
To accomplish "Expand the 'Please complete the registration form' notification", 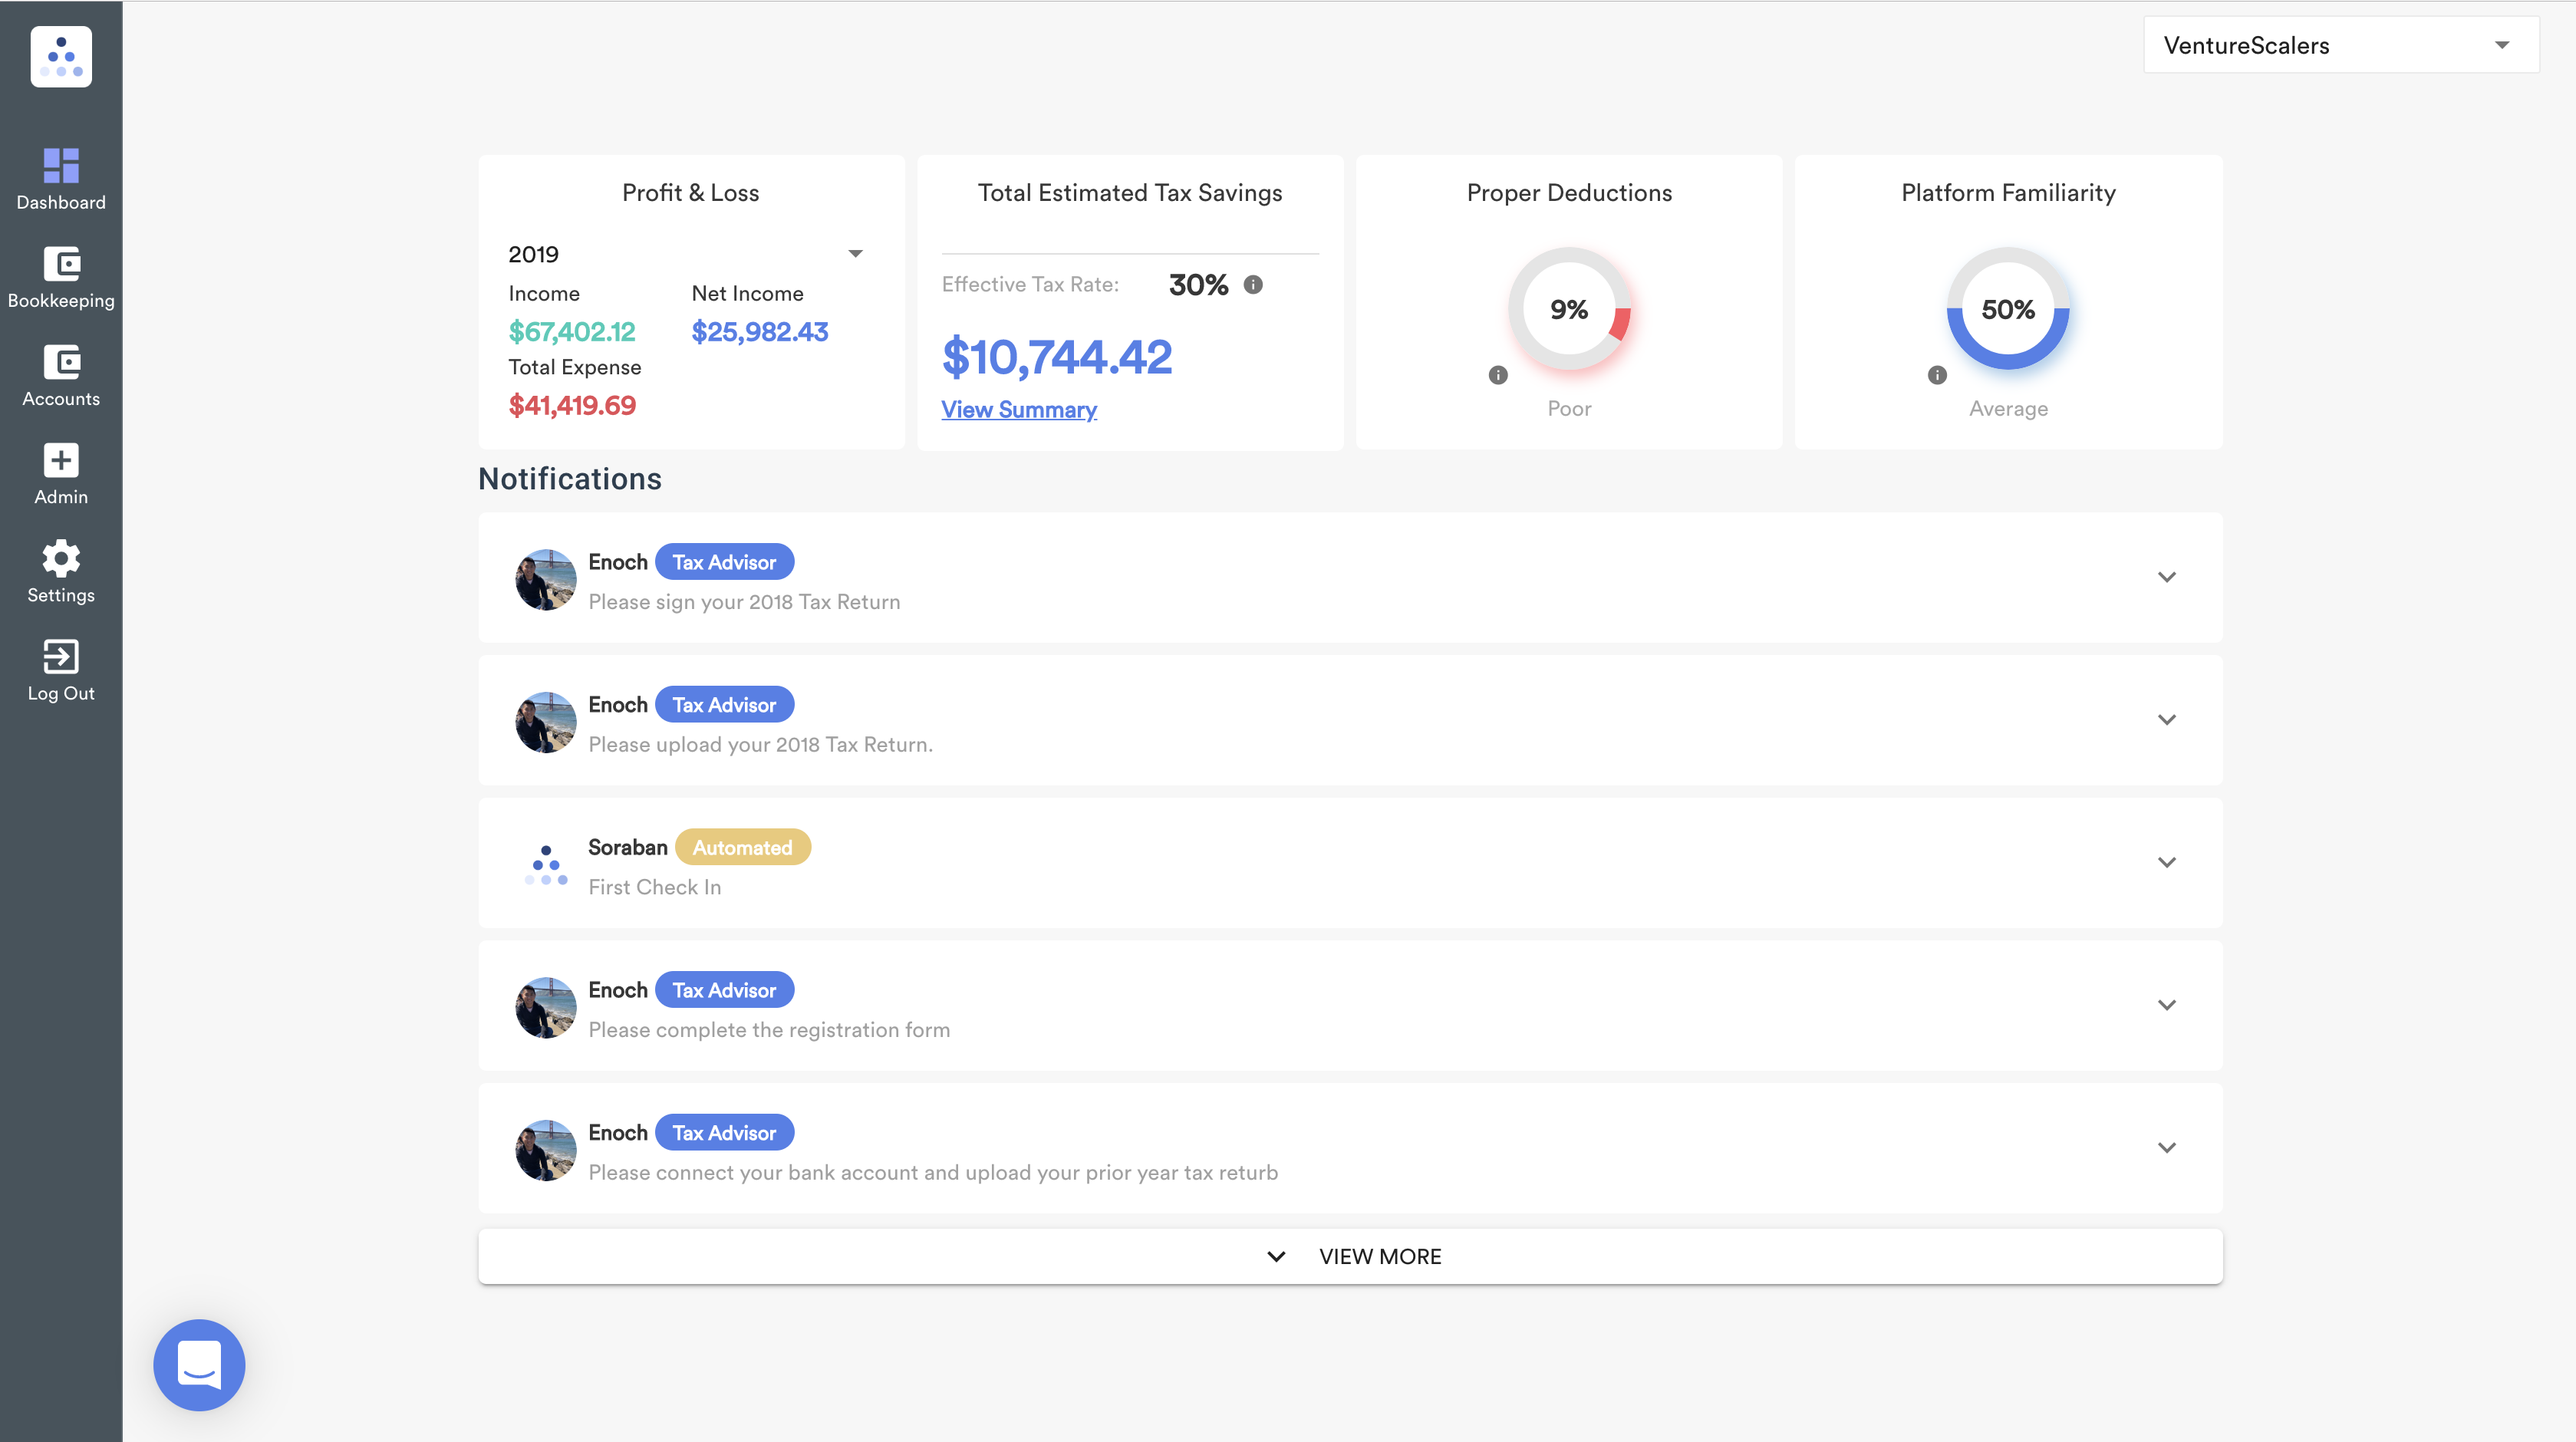I will 2166,1005.
